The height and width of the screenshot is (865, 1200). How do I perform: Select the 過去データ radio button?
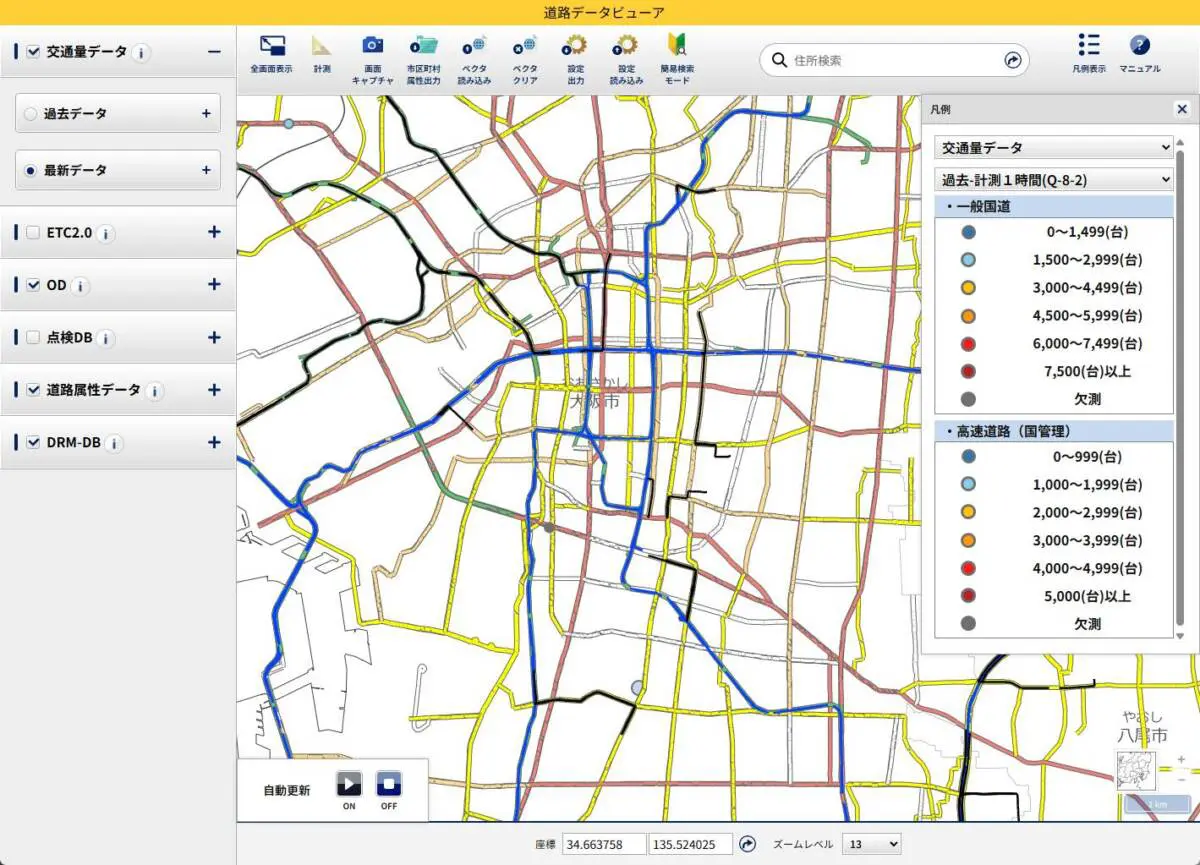30,114
